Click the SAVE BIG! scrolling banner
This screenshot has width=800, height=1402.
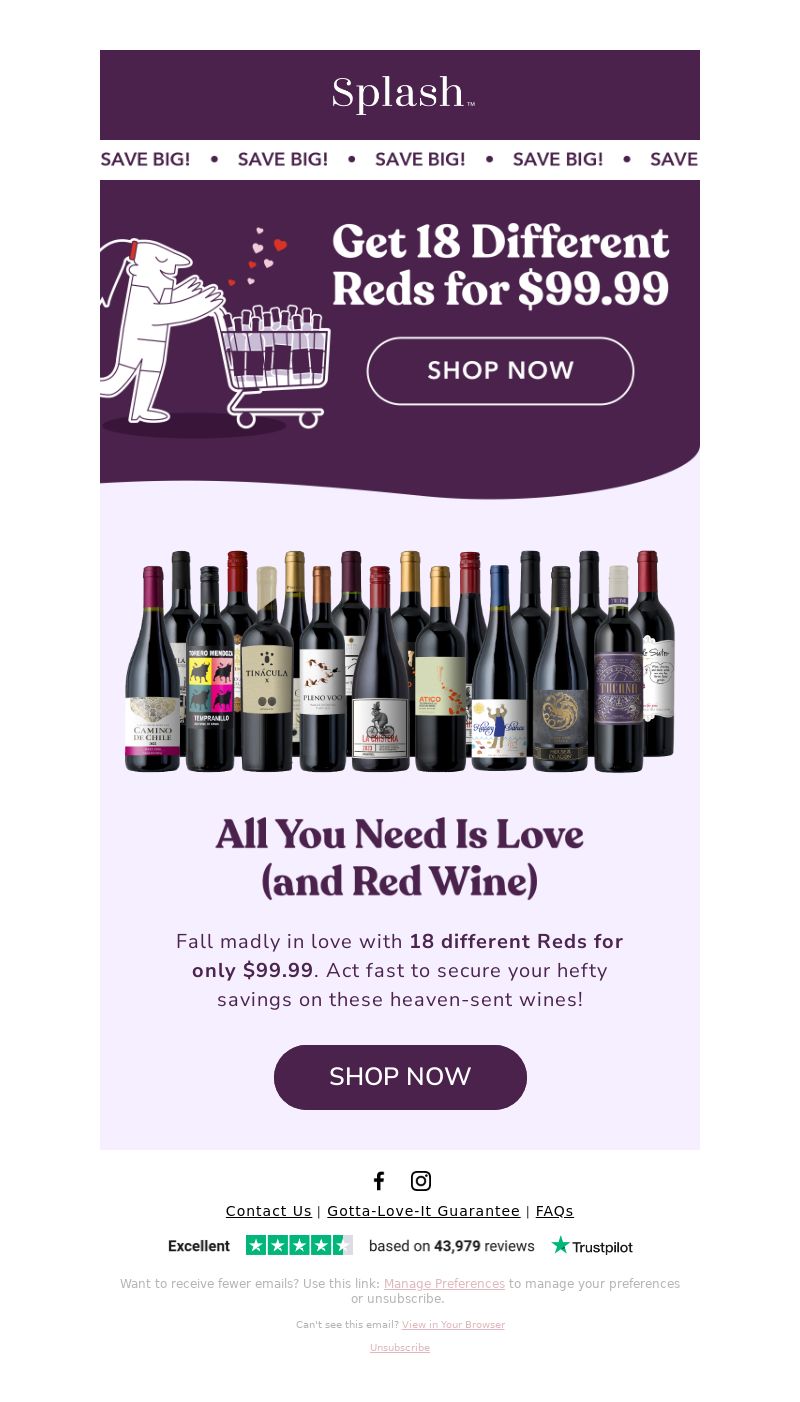pos(400,160)
